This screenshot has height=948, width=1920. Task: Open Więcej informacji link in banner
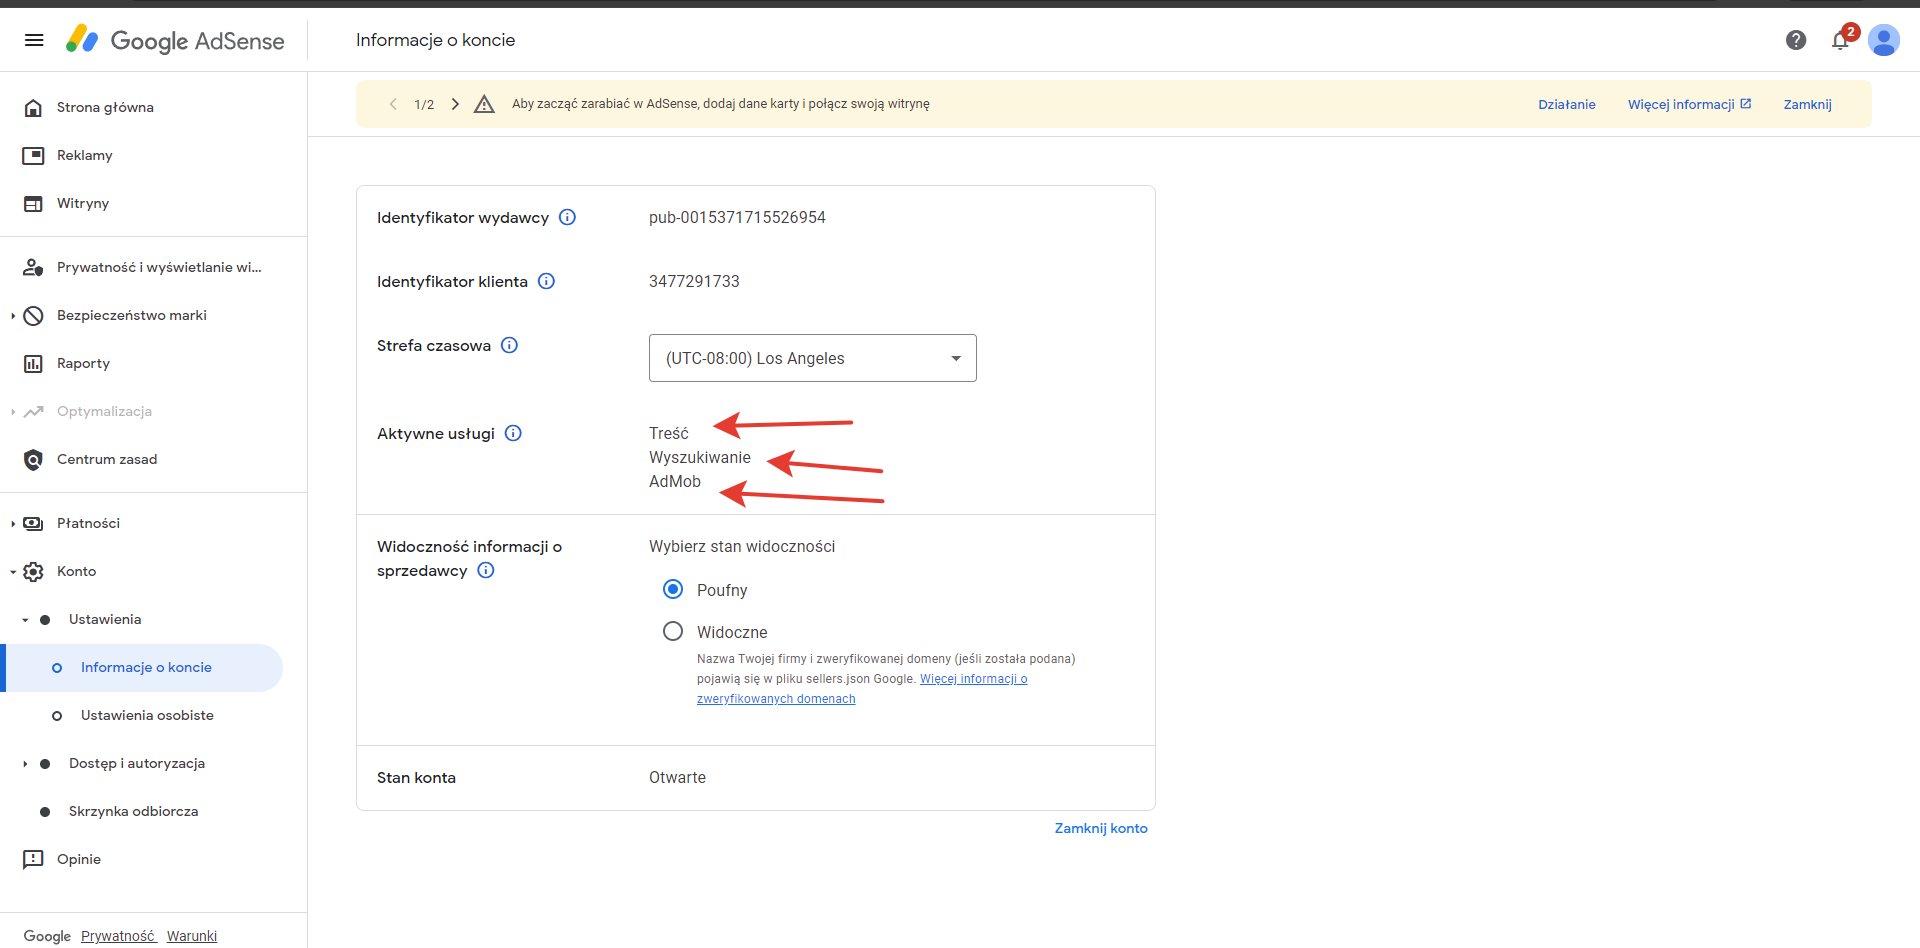pos(1689,104)
